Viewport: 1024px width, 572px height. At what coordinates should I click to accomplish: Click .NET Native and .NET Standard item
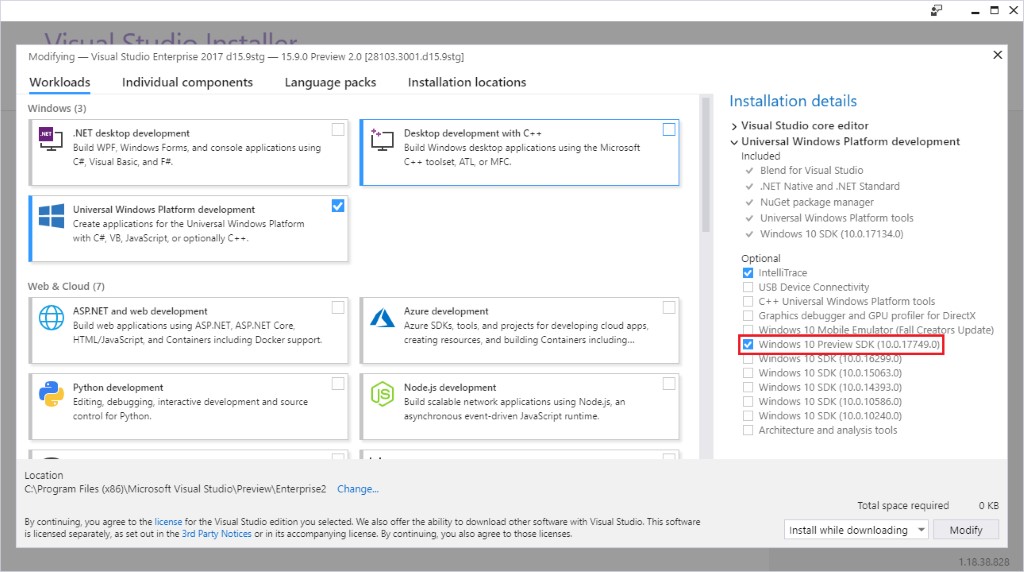(829, 186)
